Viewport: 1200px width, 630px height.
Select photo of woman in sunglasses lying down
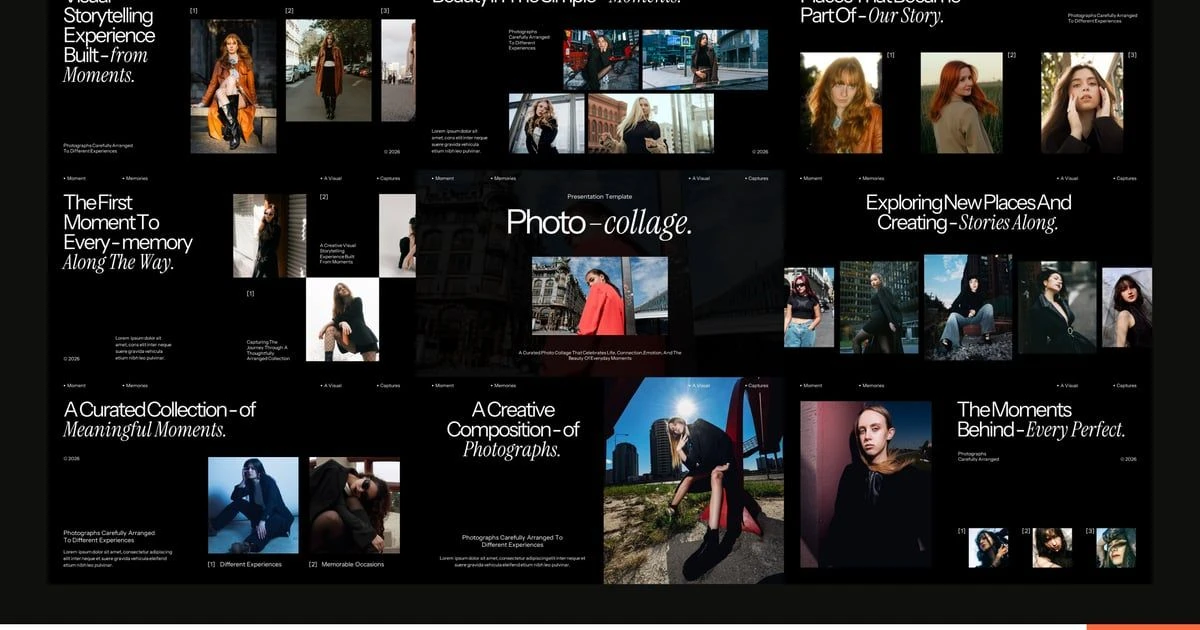(354, 505)
